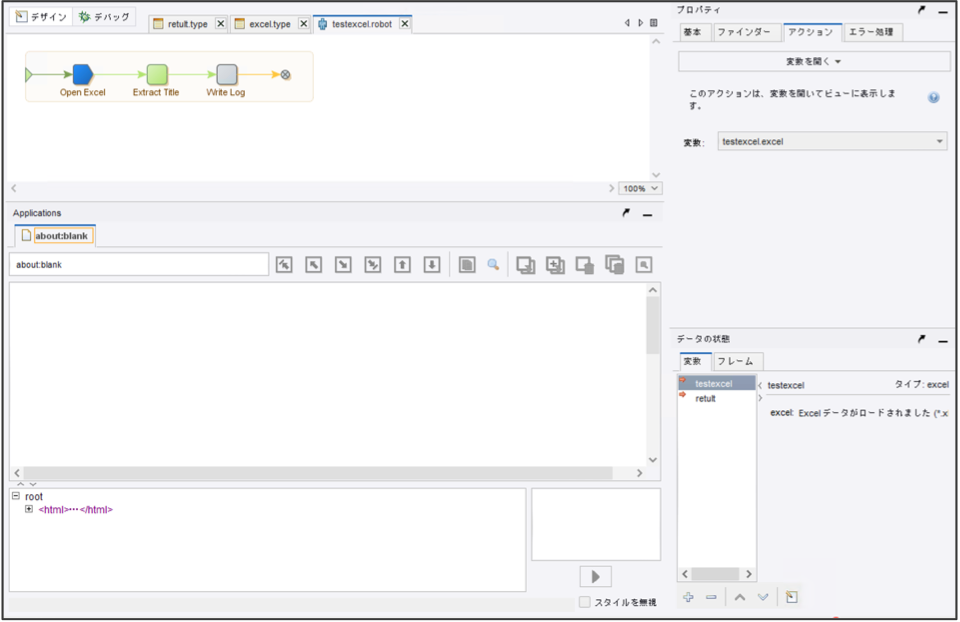Screen dimensions: 960x622
Task: Add a new variable with the plus icon
Action: tap(689, 596)
